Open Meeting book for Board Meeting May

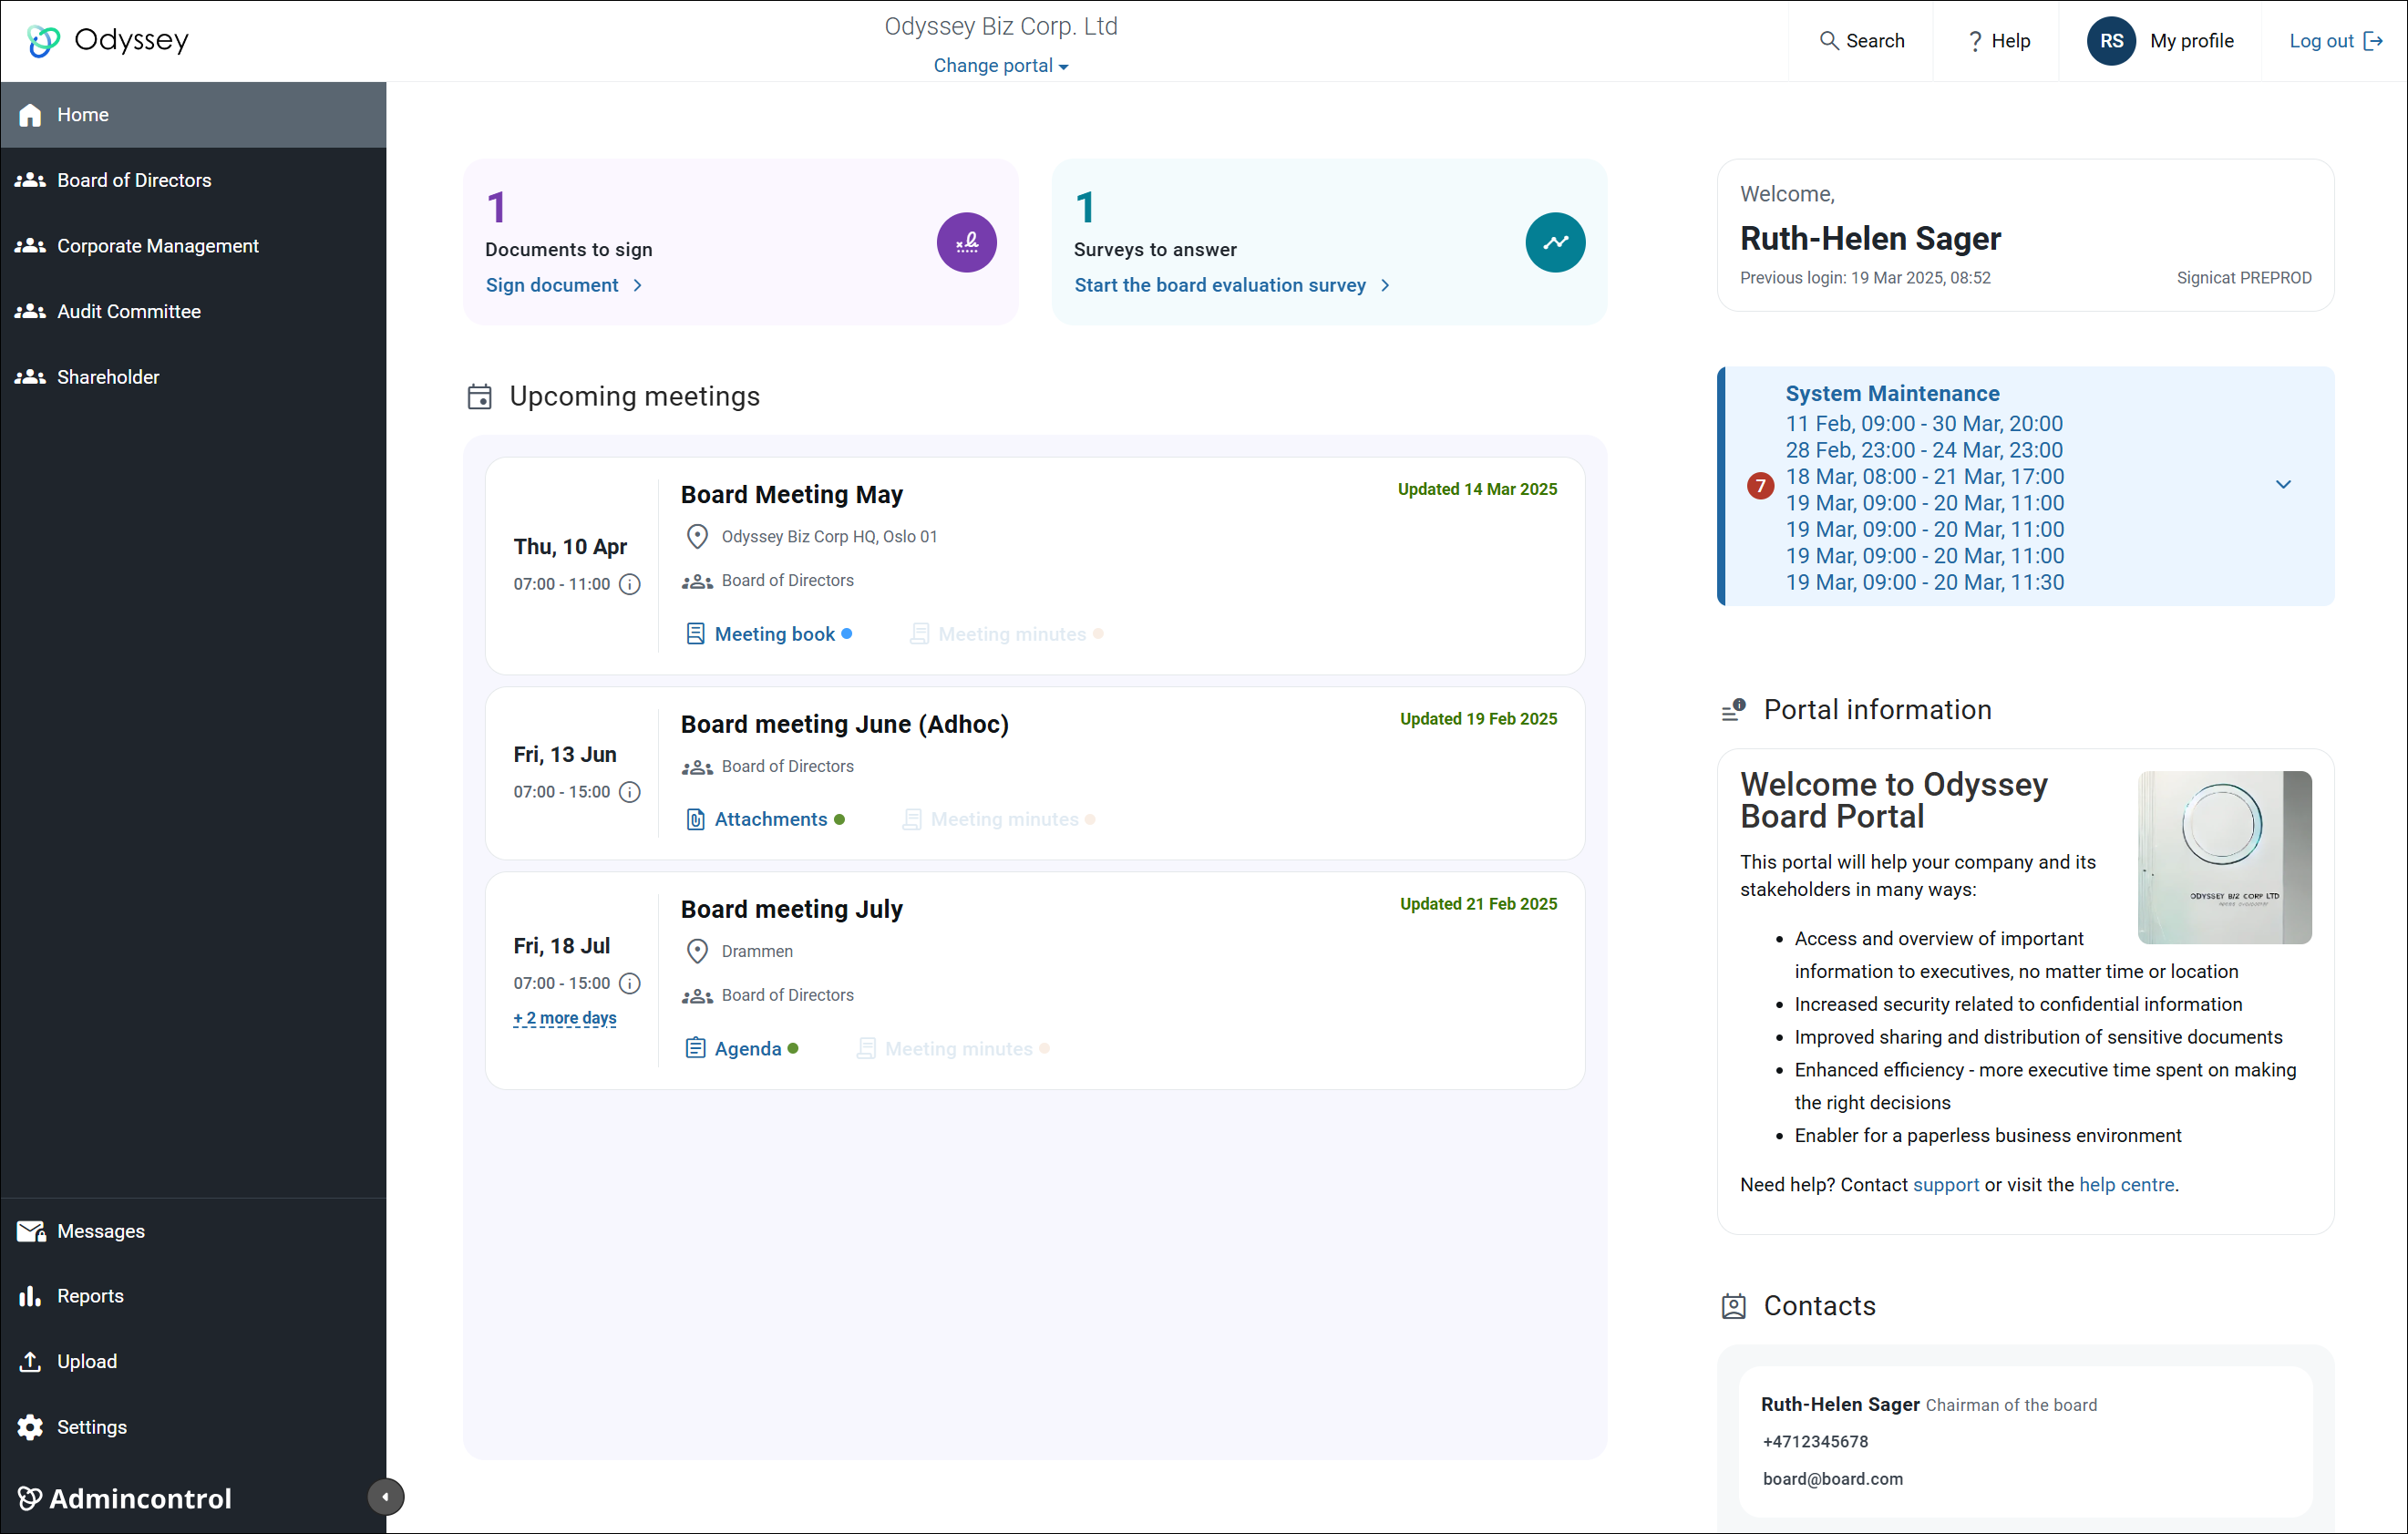pos(768,634)
